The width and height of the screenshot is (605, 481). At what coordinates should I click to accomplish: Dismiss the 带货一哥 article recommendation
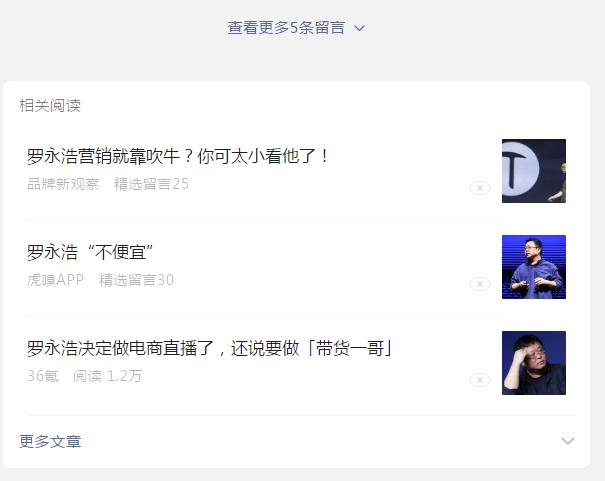pyautogui.click(x=480, y=380)
